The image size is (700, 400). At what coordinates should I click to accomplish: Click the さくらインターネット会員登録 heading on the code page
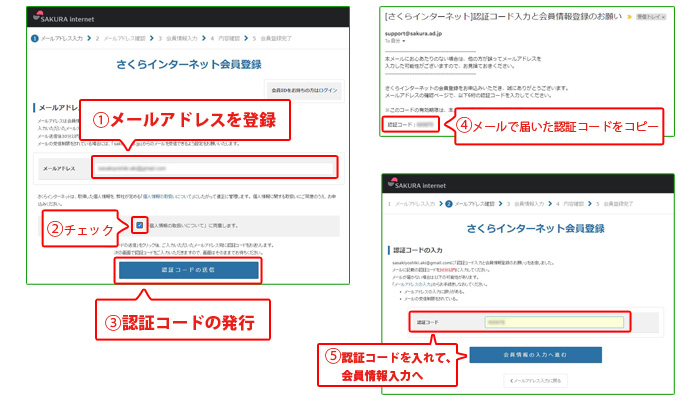tap(535, 229)
